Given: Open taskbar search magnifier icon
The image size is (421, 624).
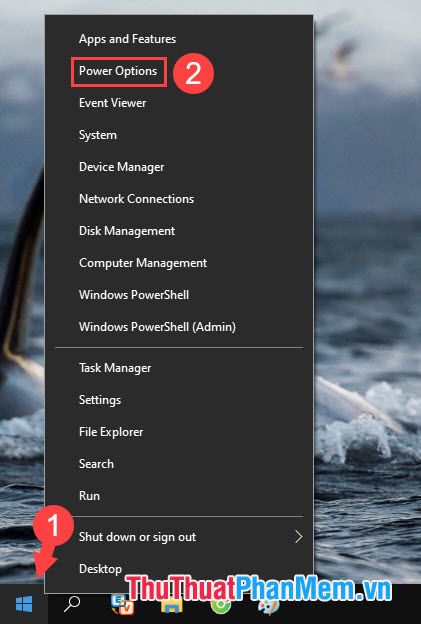Looking at the screenshot, I should (72, 604).
